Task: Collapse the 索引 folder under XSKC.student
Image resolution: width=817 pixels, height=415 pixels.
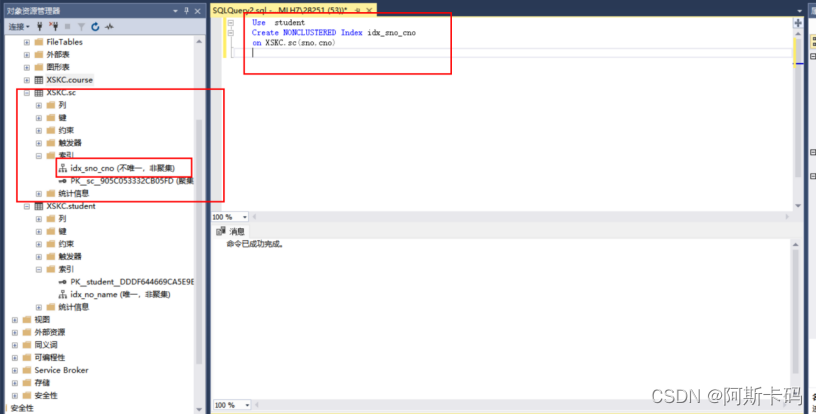Action: click(x=39, y=270)
